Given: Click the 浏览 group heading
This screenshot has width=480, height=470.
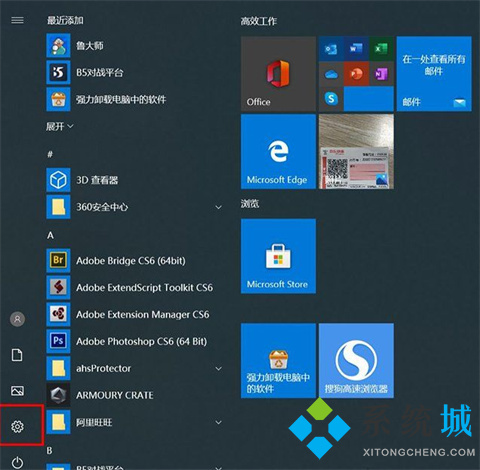Looking at the screenshot, I should 250,203.
